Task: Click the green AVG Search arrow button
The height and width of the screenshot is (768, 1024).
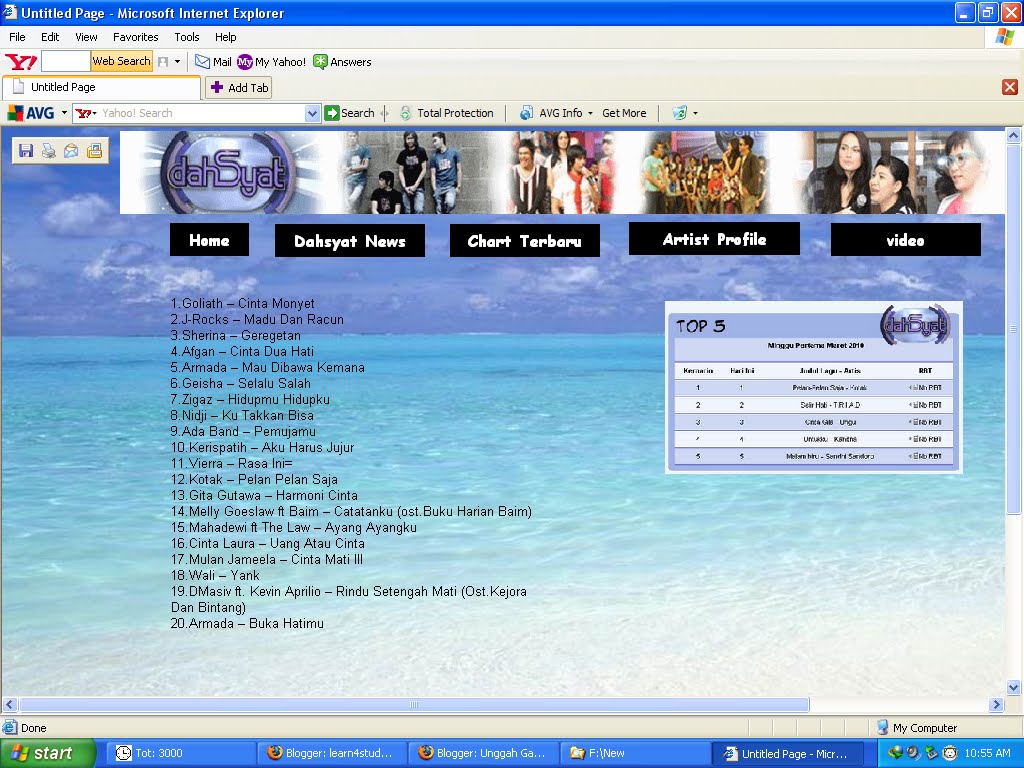Action: click(332, 113)
